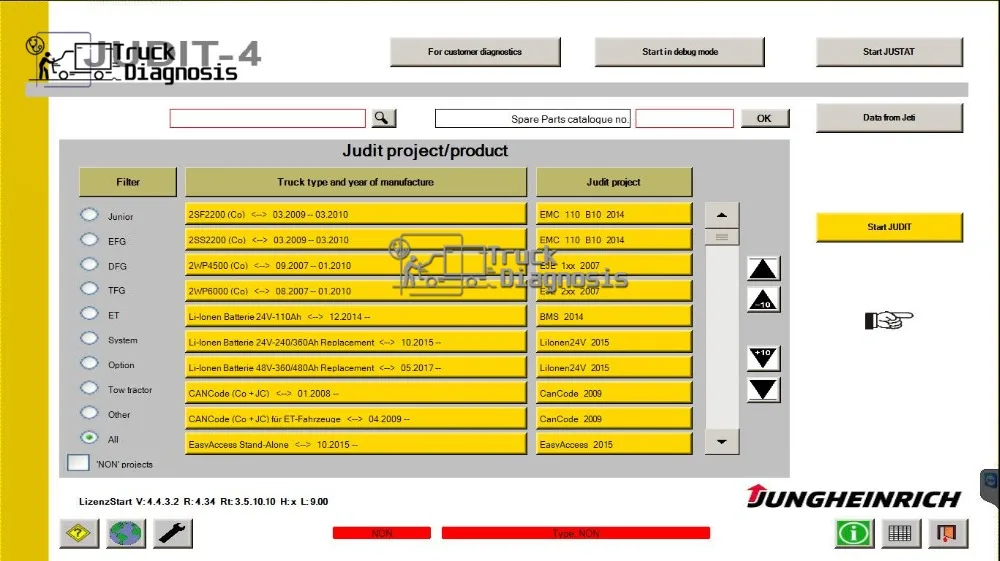Select the 2SF2200 (Co) truck row
Image resolution: width=1000 pixels, height=561 pixels.
coord(356,214)
